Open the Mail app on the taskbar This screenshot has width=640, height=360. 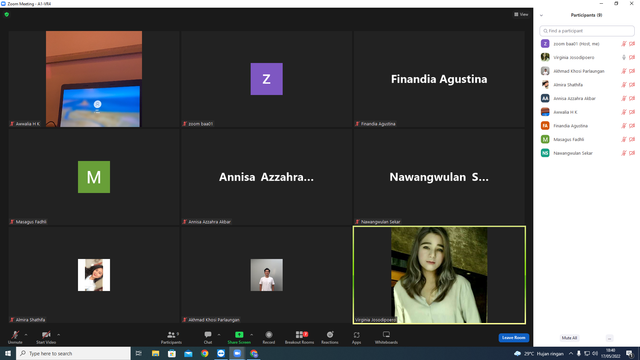click(188, 353)
